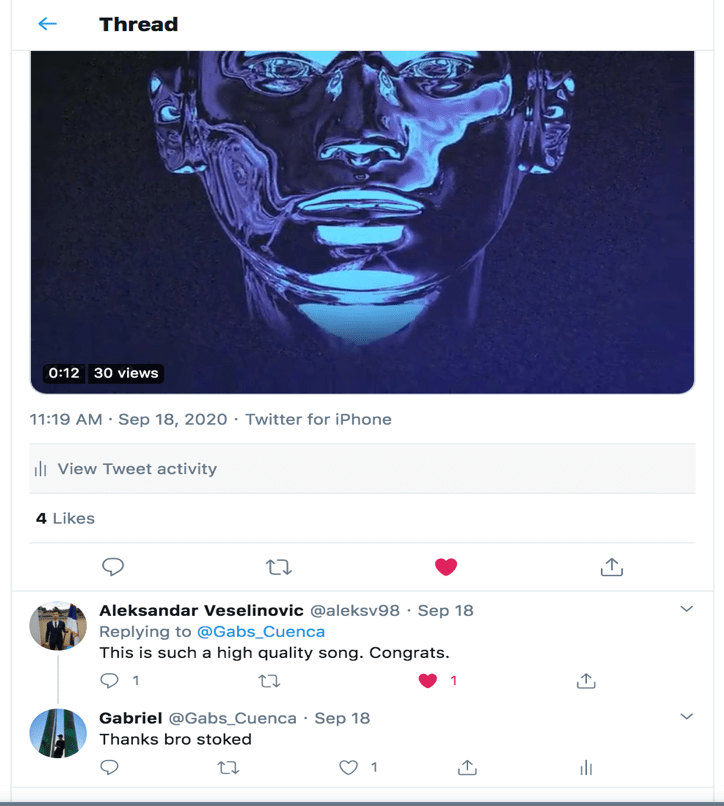The image size is (724, 806).
Task: Play the video in the tweet
Action: click(x=362, y=220)
